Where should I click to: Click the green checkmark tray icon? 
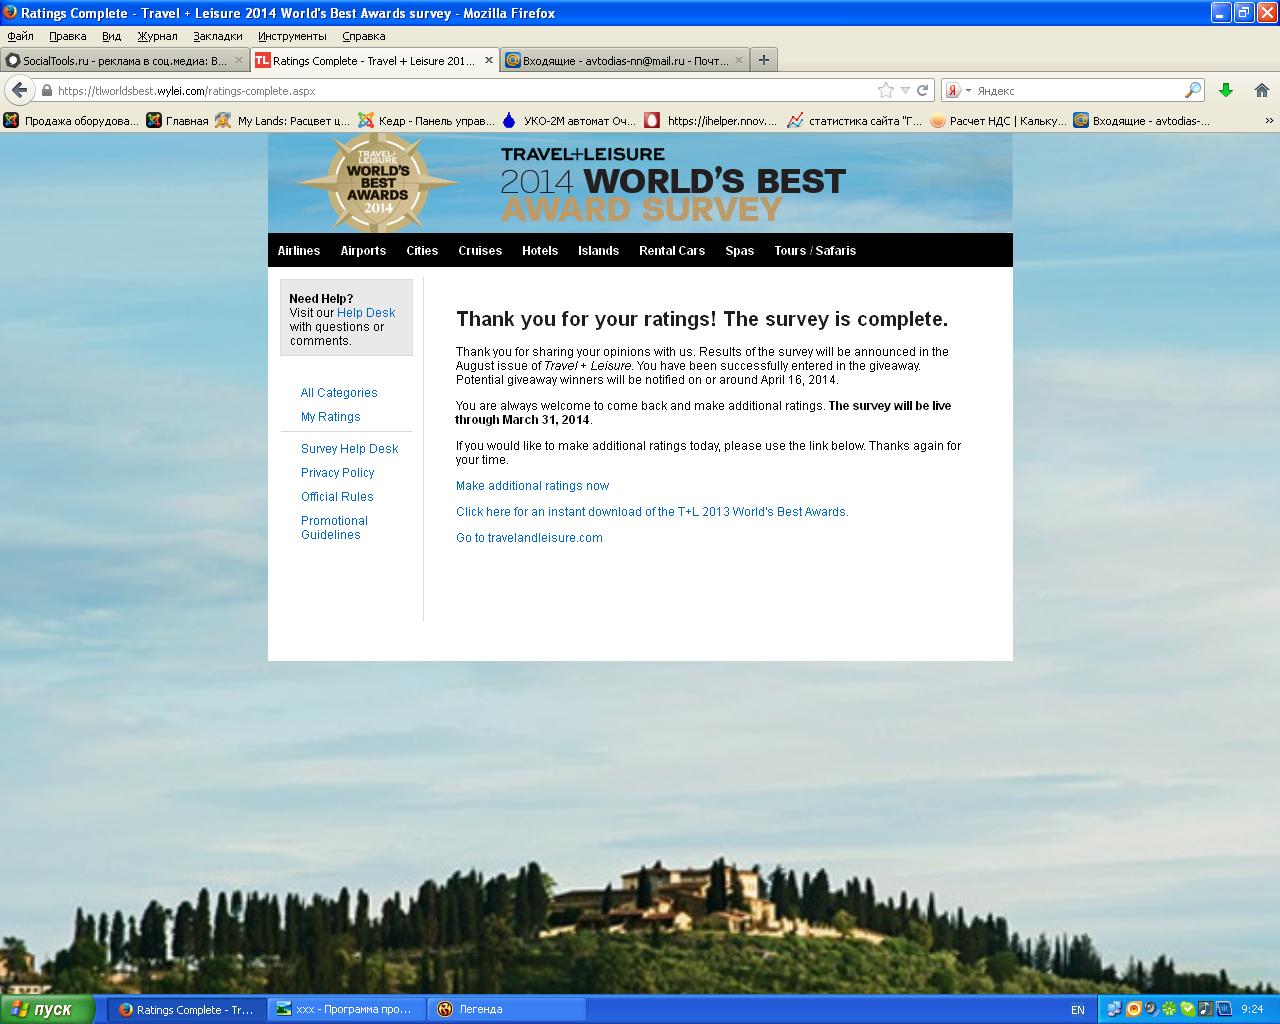click(x=1187, y=1010)
